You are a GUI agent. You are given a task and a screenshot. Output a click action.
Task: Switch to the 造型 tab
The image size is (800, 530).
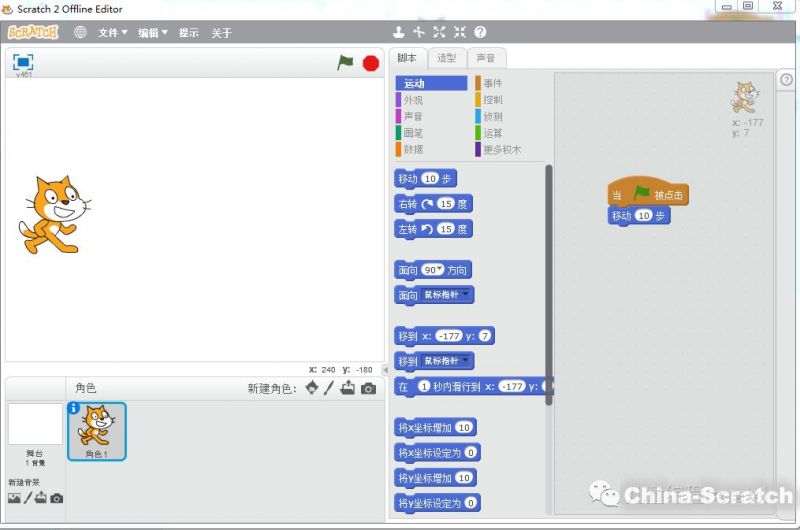[x=447, y=58]
